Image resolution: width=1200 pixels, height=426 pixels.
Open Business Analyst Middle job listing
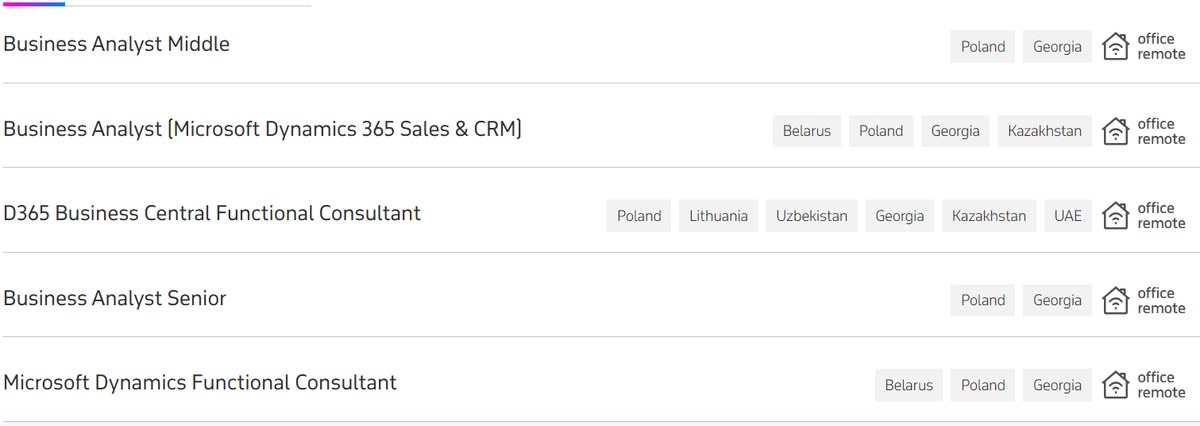tap(117, 44)
